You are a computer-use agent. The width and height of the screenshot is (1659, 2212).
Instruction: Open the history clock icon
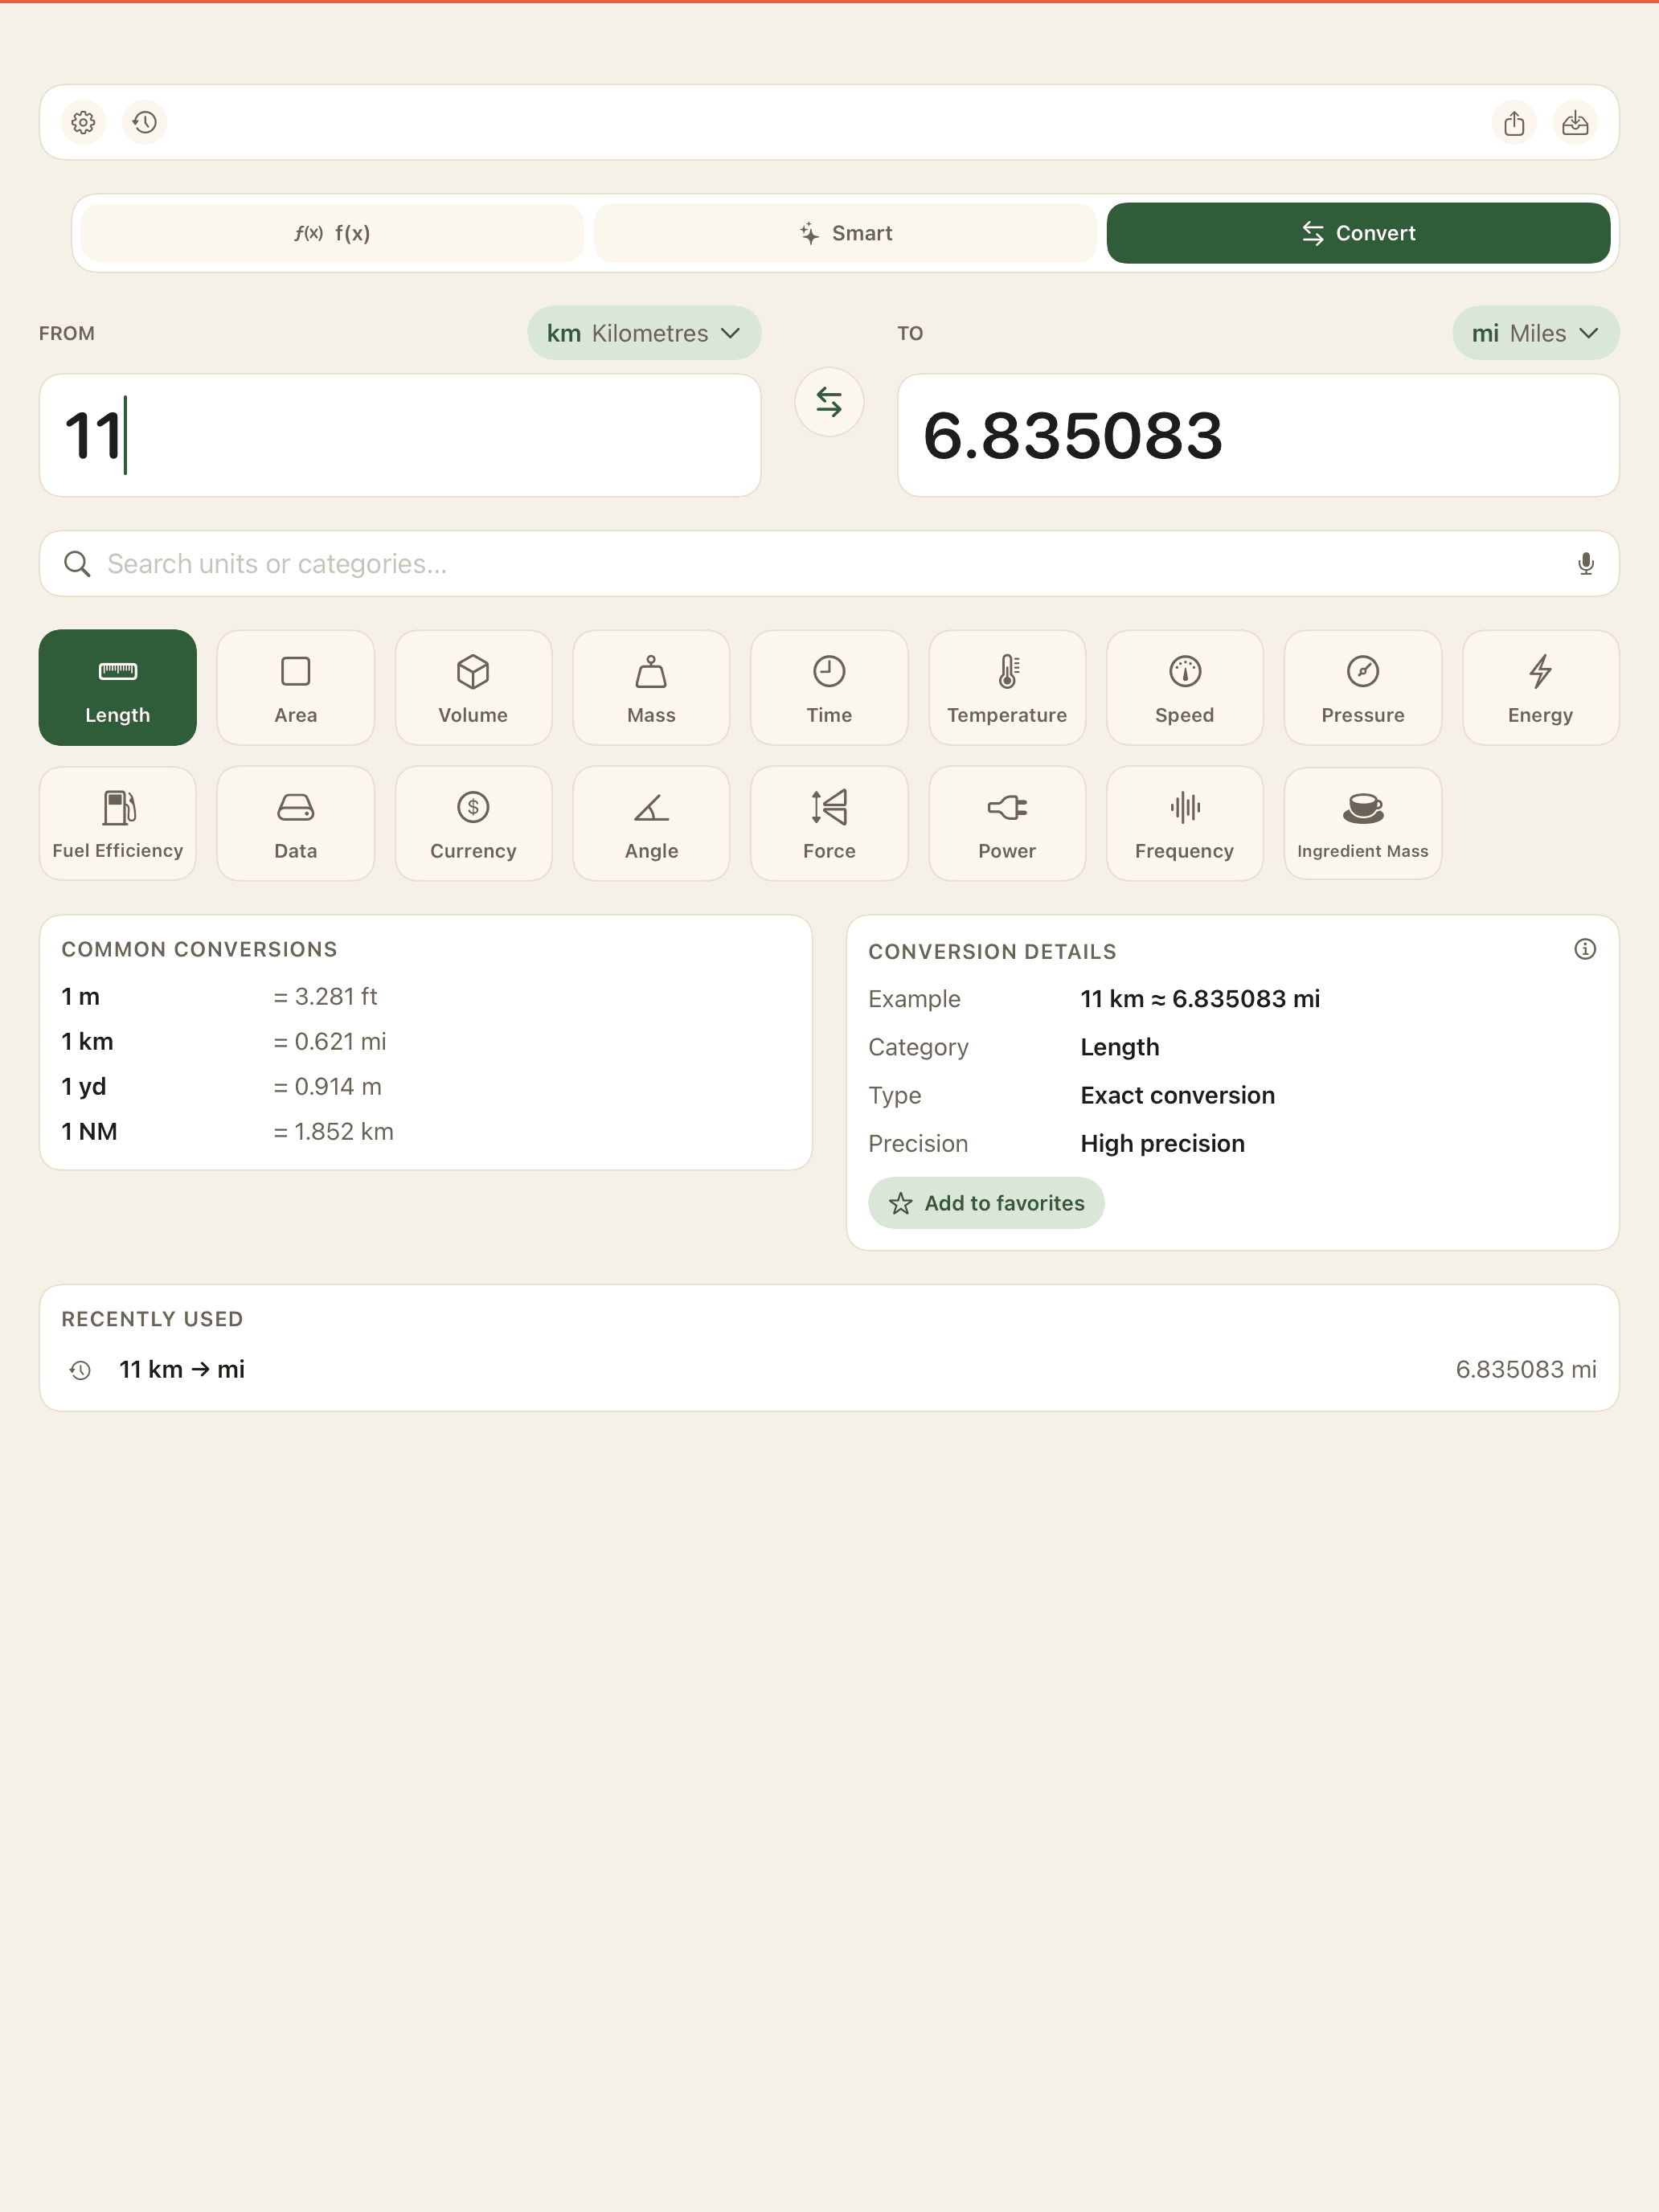tap(145, 122)
